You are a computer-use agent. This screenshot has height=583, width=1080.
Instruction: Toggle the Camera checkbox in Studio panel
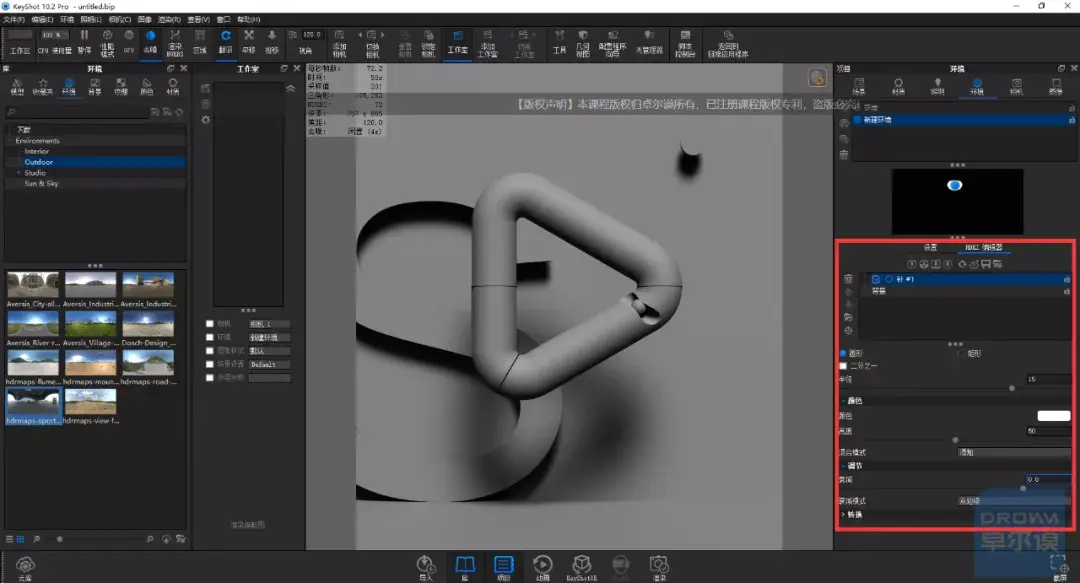[x=209, y=324]
